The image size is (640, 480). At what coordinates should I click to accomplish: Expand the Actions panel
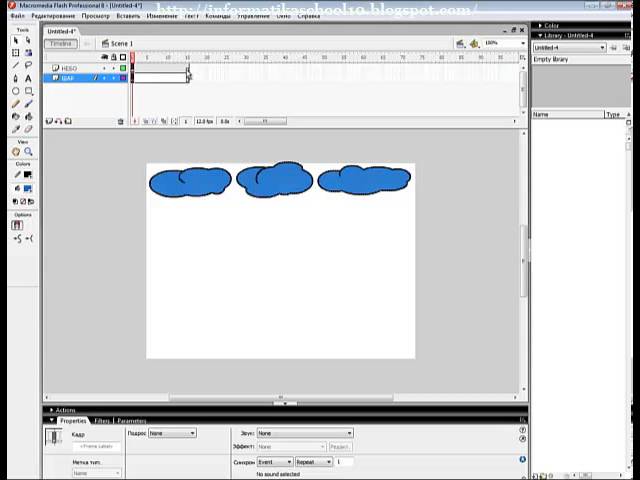51,410
